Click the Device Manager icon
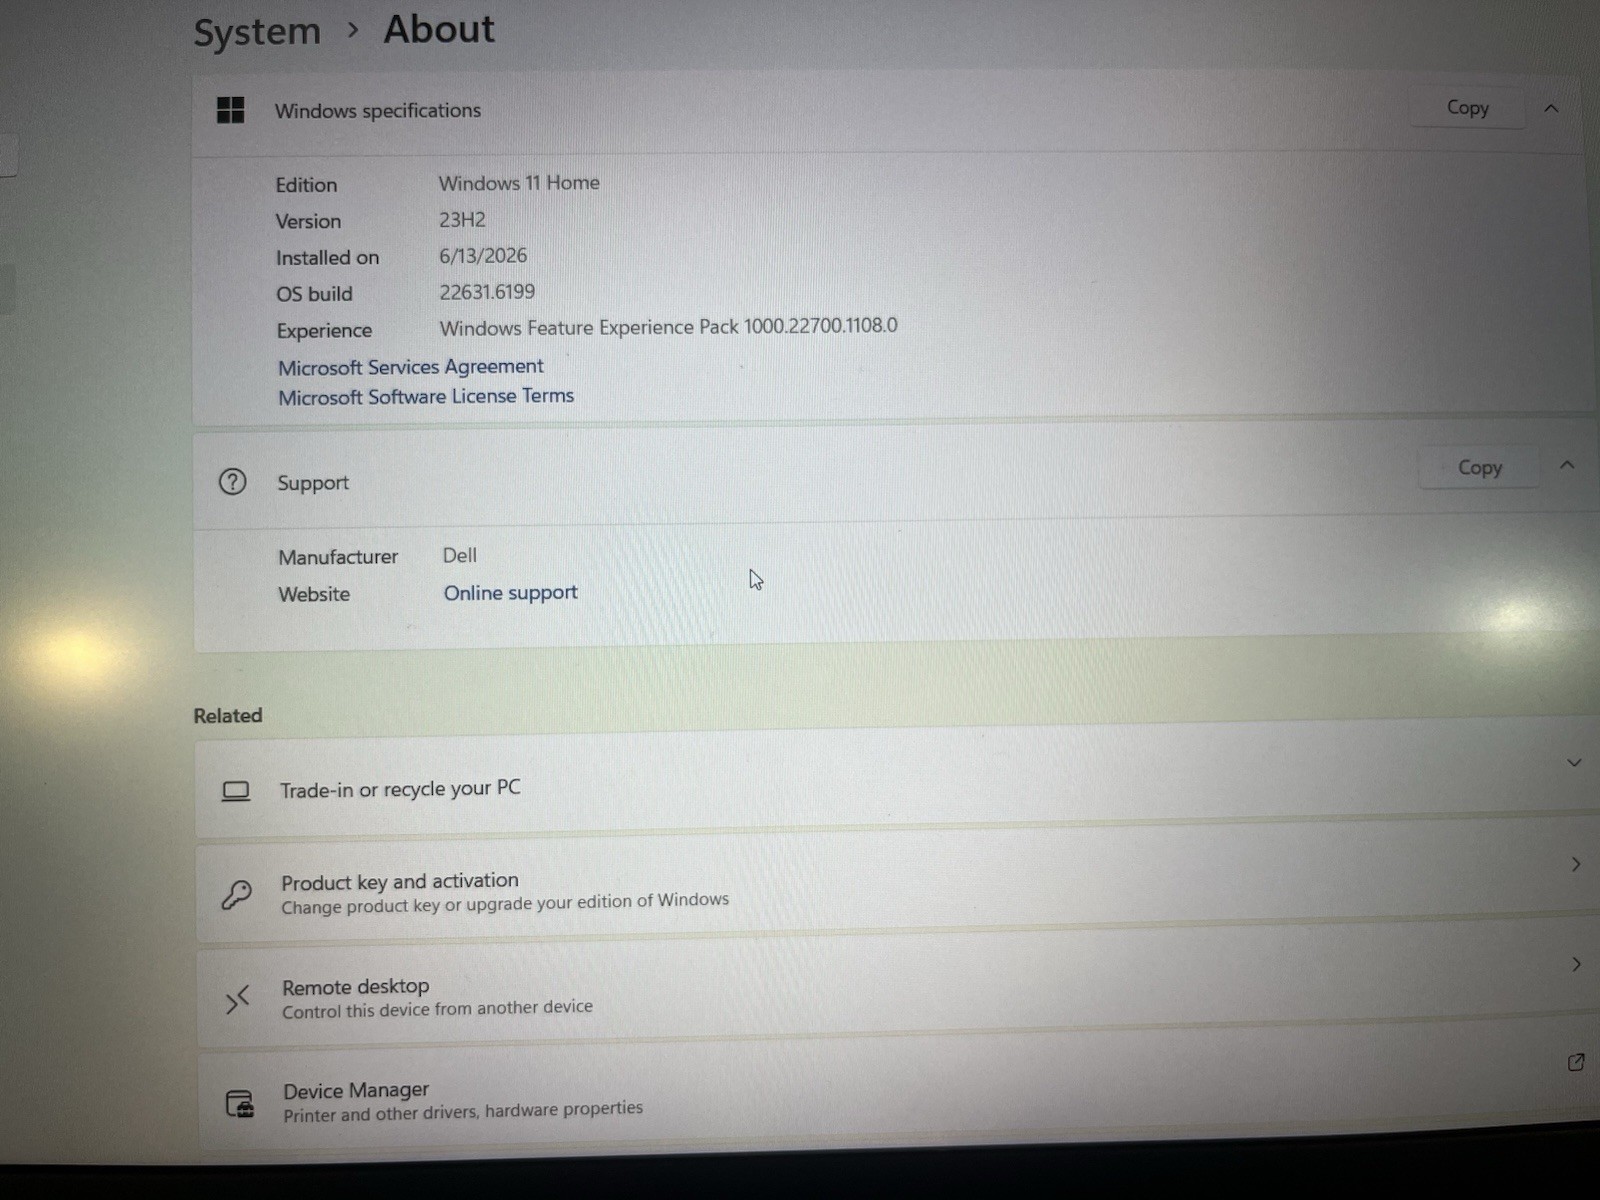Image resolution: width=1600 pixels, height=1200 pixels. tap(240, 1103)
